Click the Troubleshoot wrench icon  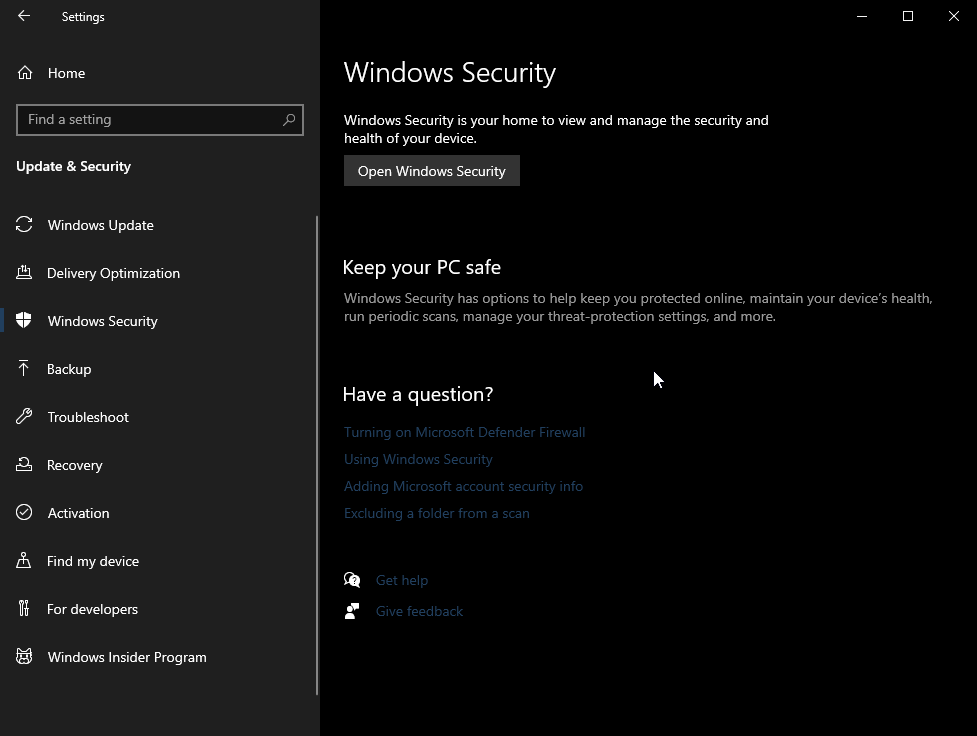tap(24, 417)
